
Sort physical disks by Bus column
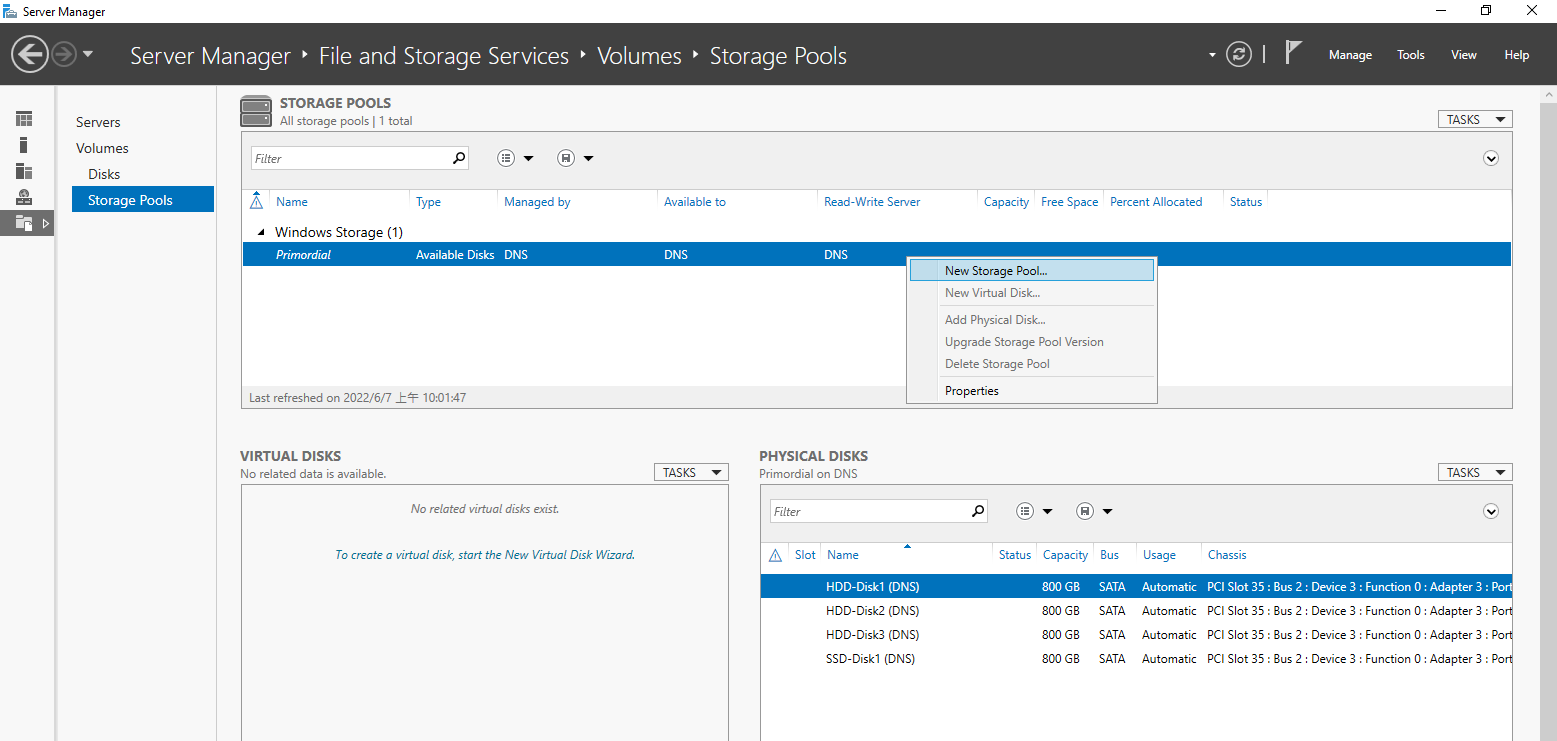point(1109,555)
